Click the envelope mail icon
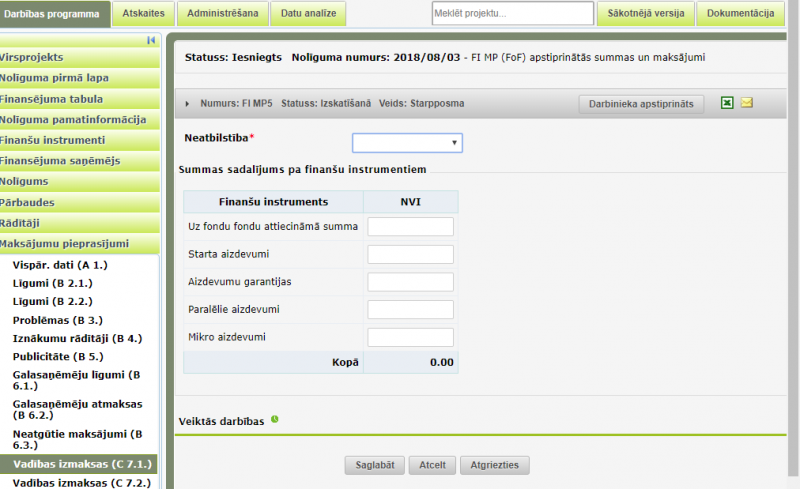 746,103
